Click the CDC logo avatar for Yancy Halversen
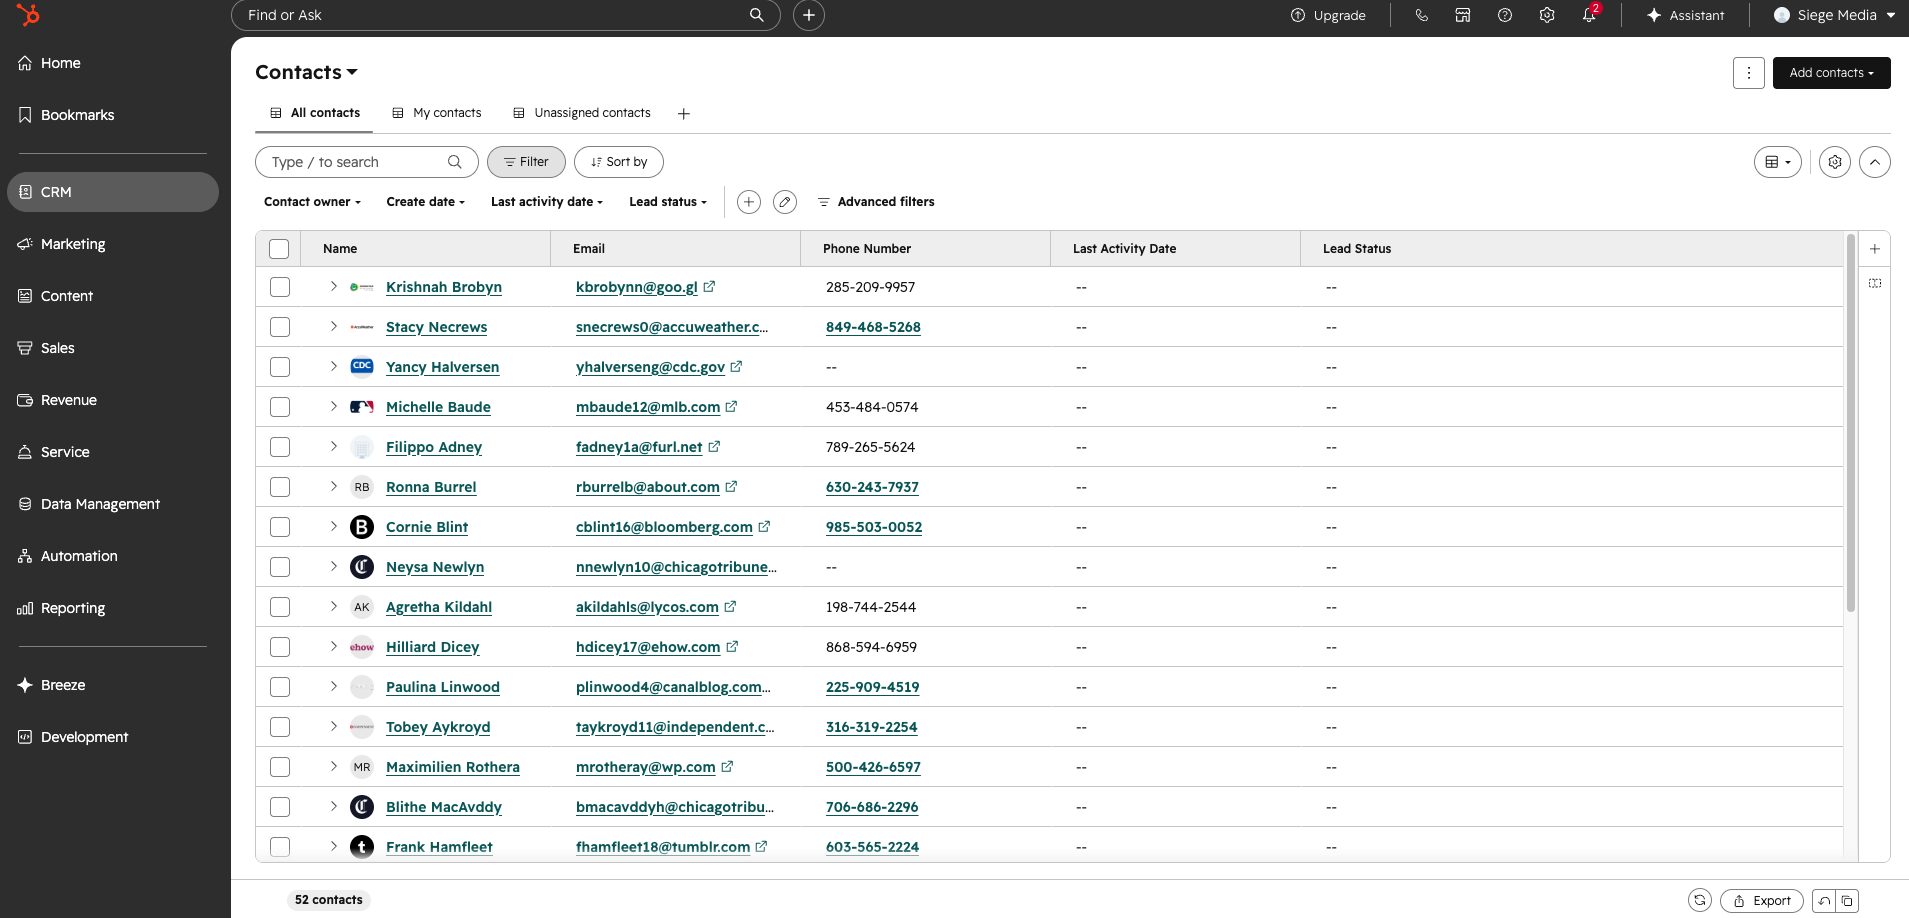Image resolution: width=1909 pixels, height=918 pixels. [362, 367]
